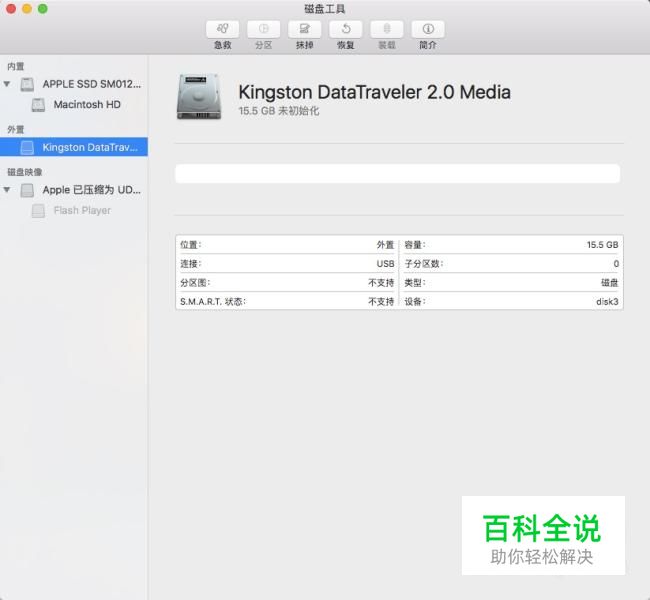Click the 类型 value 磁盘
650x600 pixels.
click(609, 283)
